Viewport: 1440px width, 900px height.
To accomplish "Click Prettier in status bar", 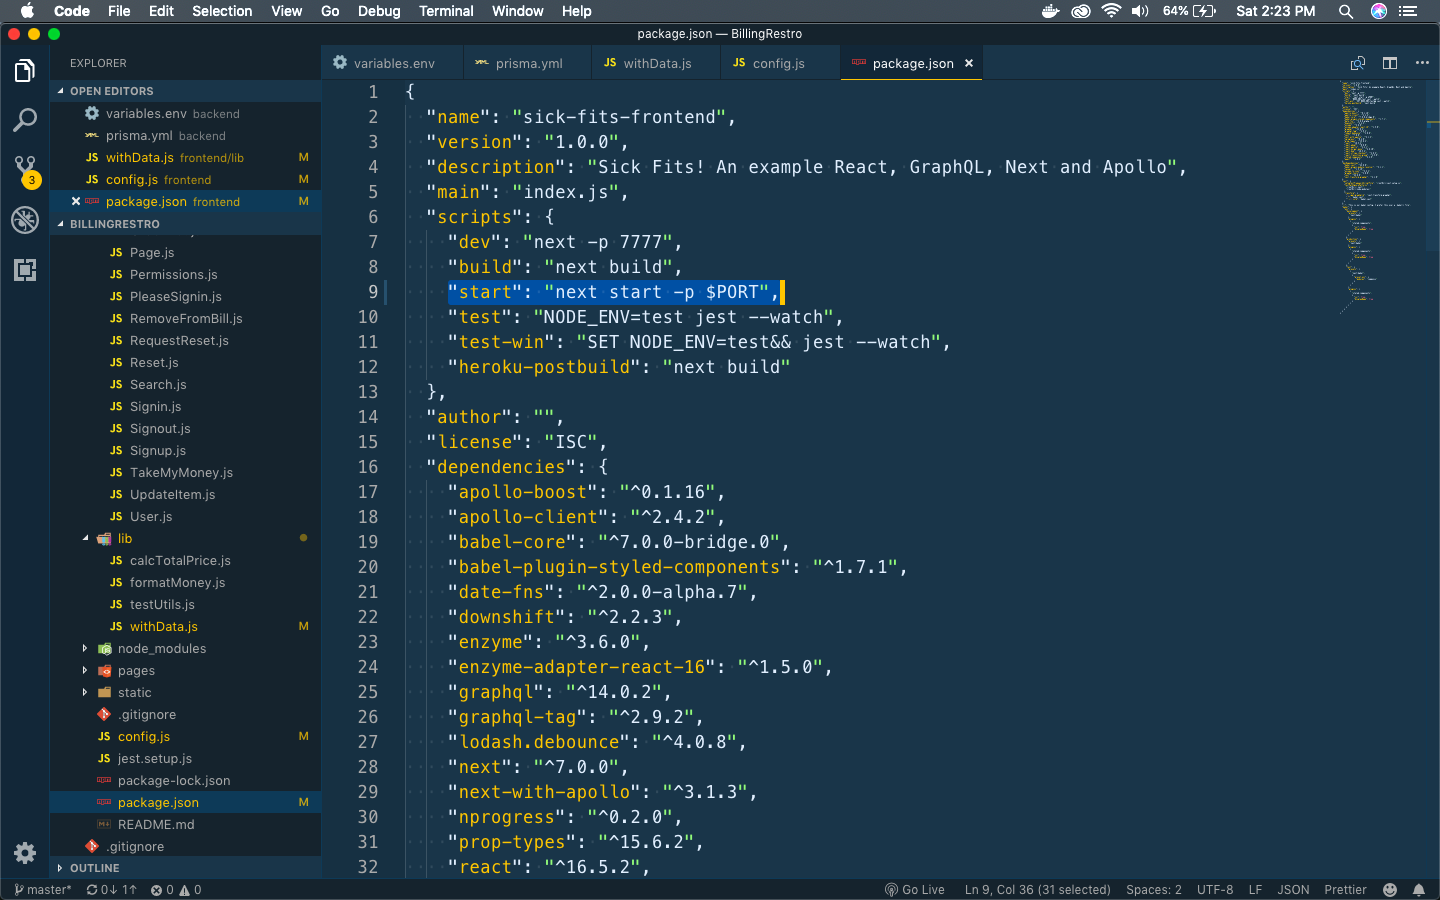I will coord(1345,890).
